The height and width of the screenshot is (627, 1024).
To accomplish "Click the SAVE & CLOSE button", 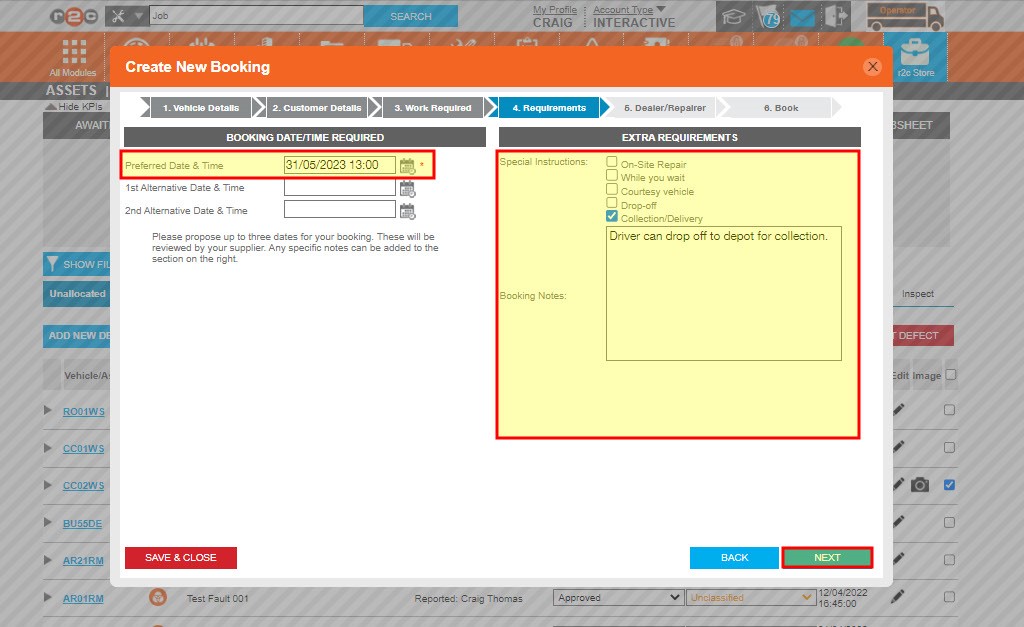I will point(180,558).
